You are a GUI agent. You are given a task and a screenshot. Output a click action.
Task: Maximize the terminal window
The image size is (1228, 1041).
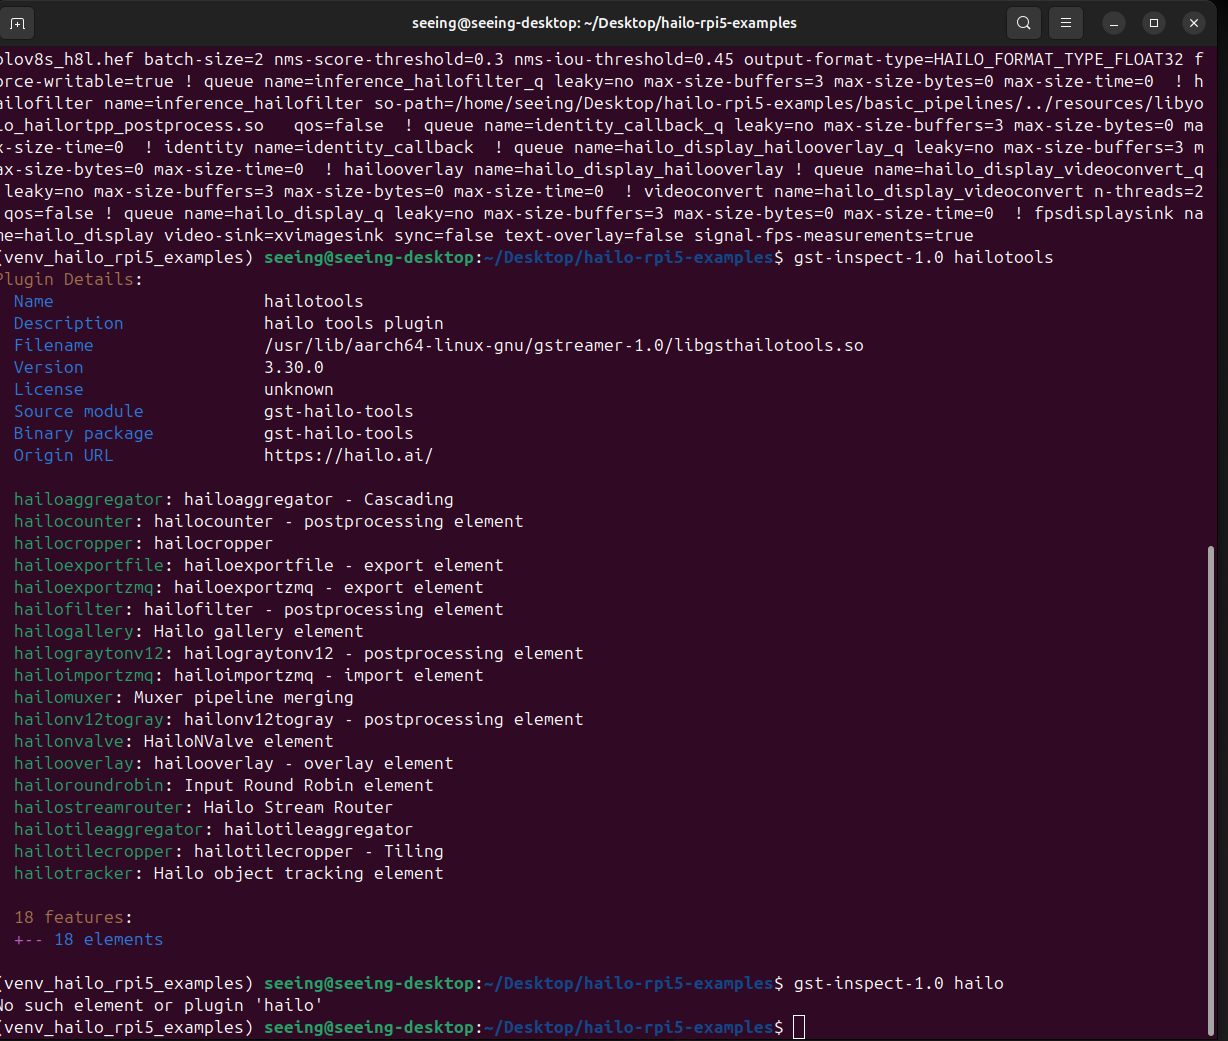coord(1154,23)
